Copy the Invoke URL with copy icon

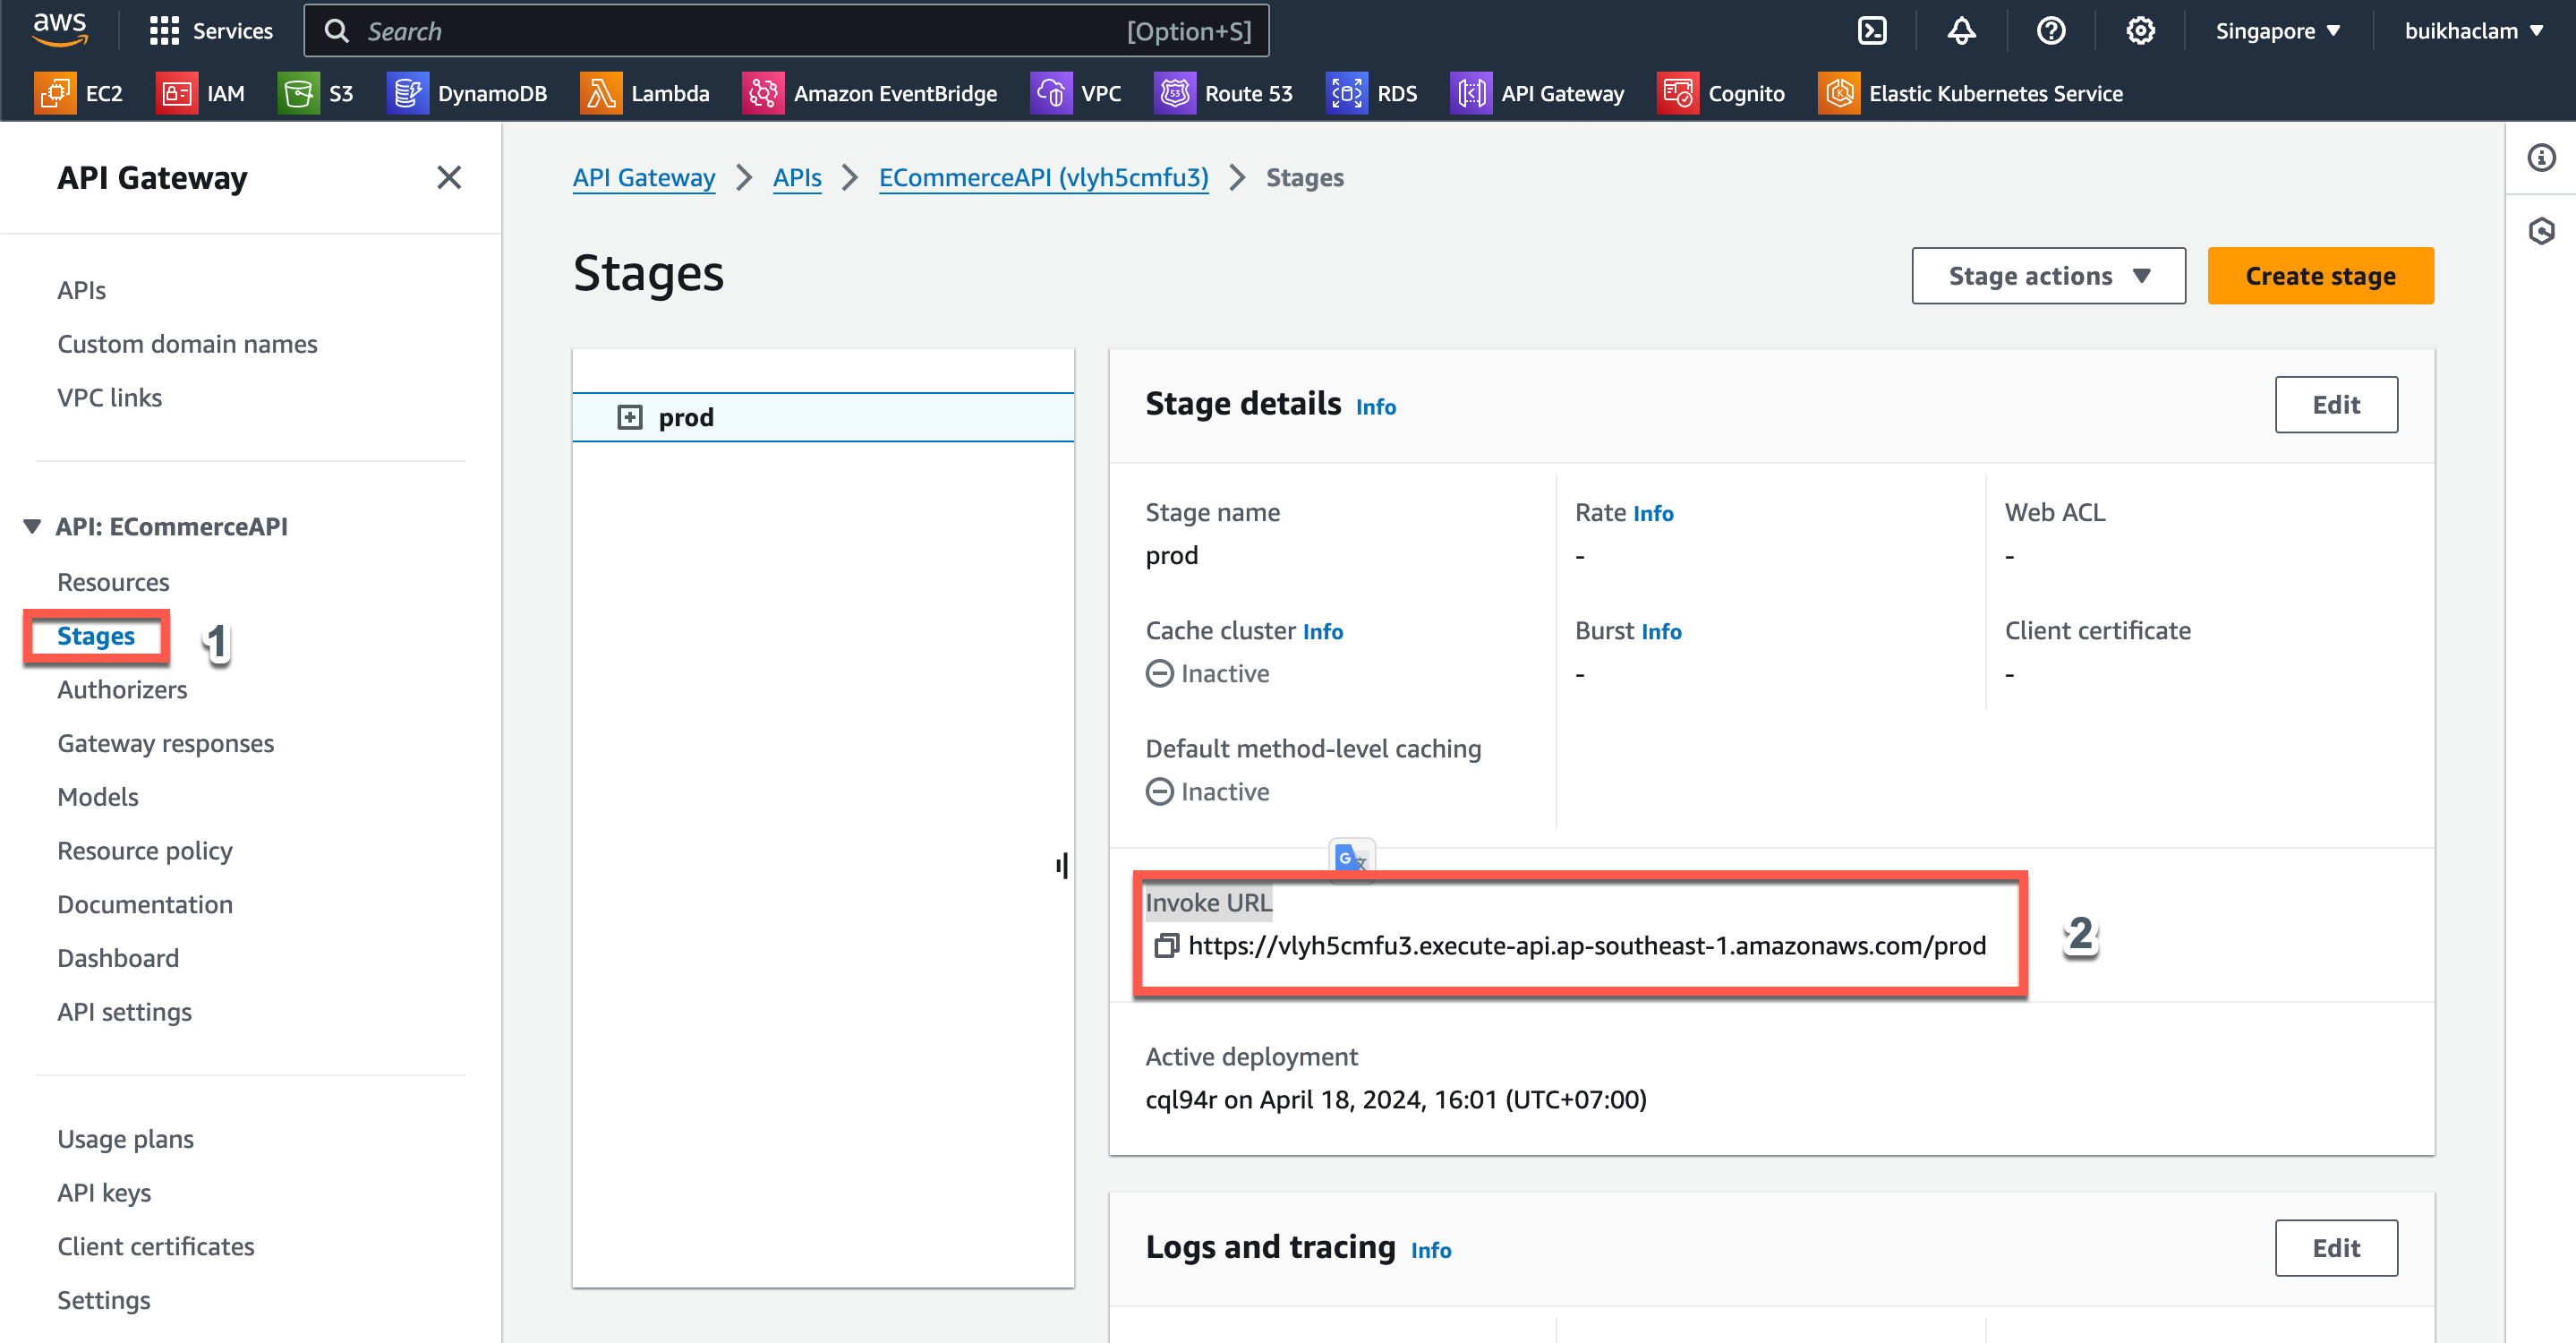1166,945
